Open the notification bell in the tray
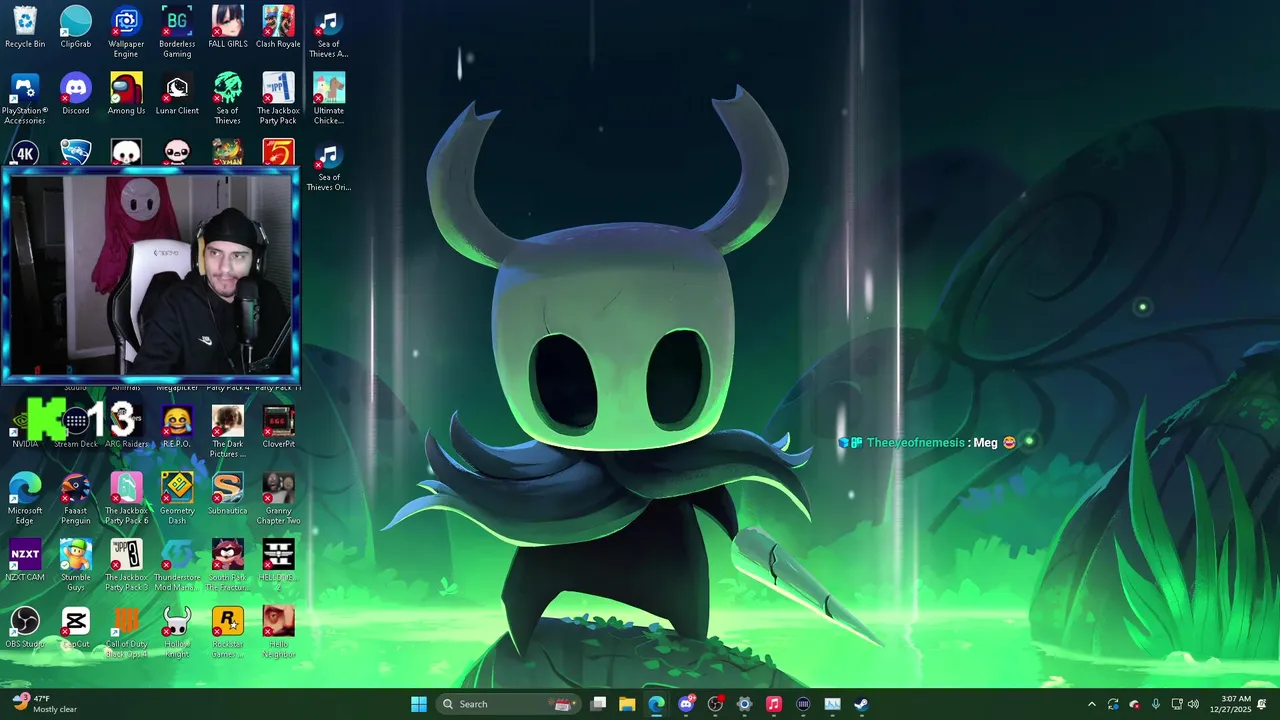 (1262, 704)
